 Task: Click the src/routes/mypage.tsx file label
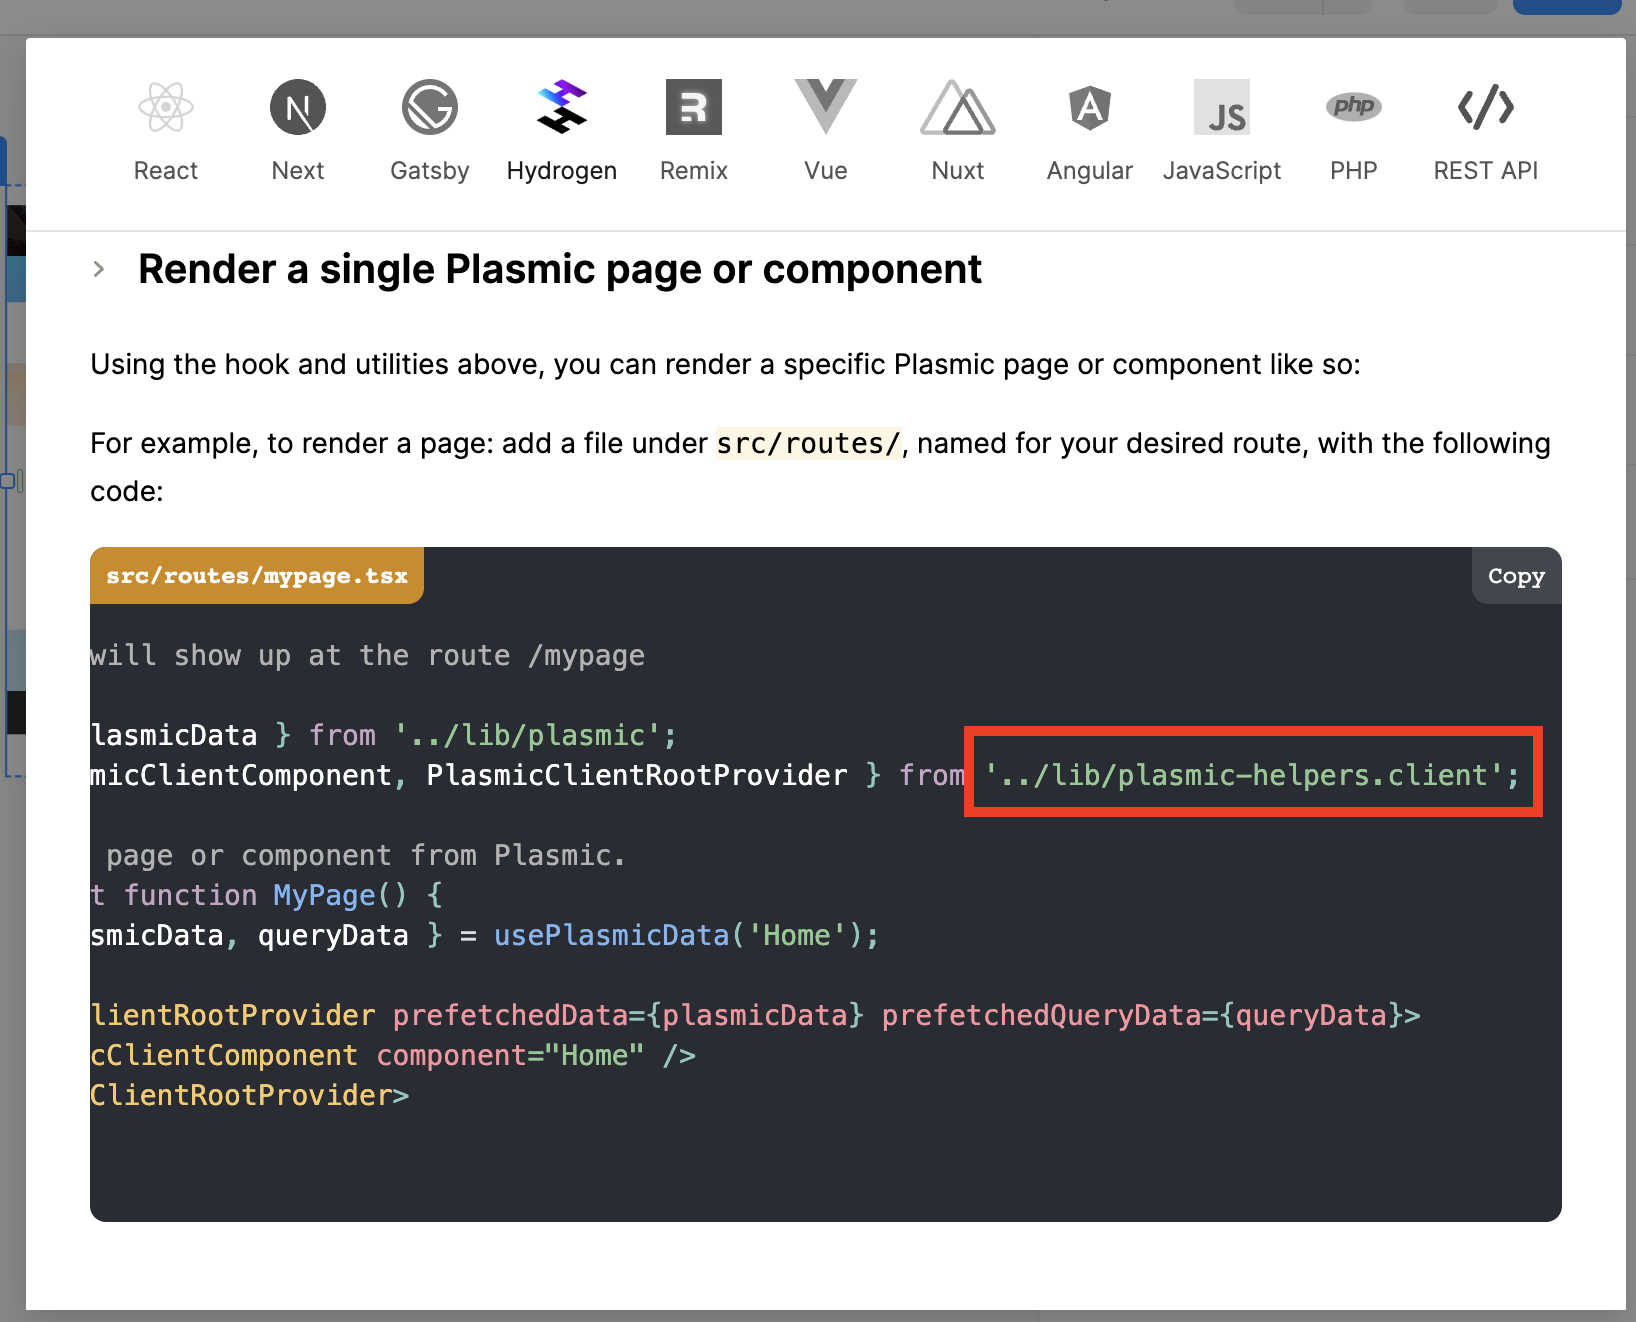point(257,576)
